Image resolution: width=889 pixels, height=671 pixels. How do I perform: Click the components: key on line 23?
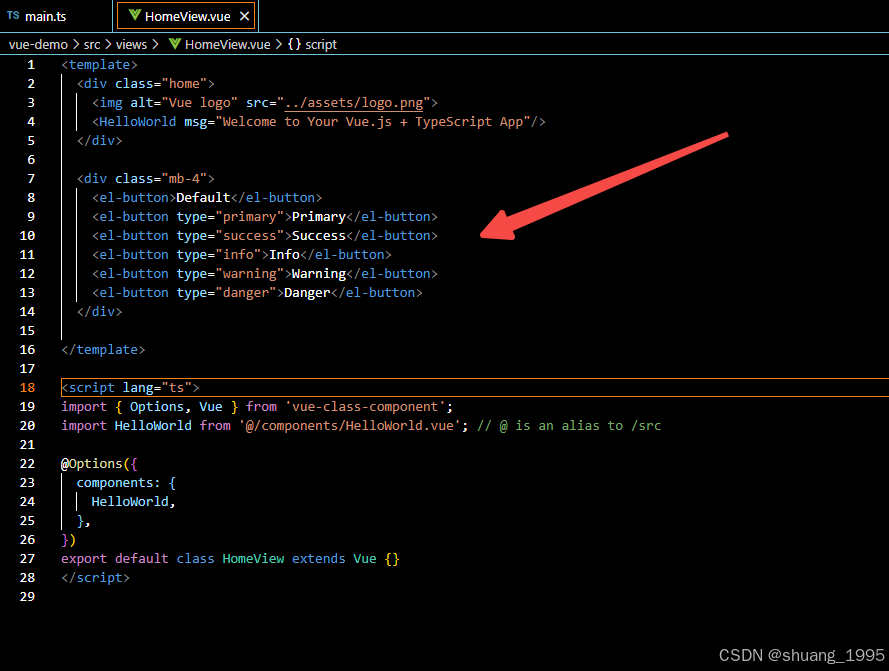(118, 483)
